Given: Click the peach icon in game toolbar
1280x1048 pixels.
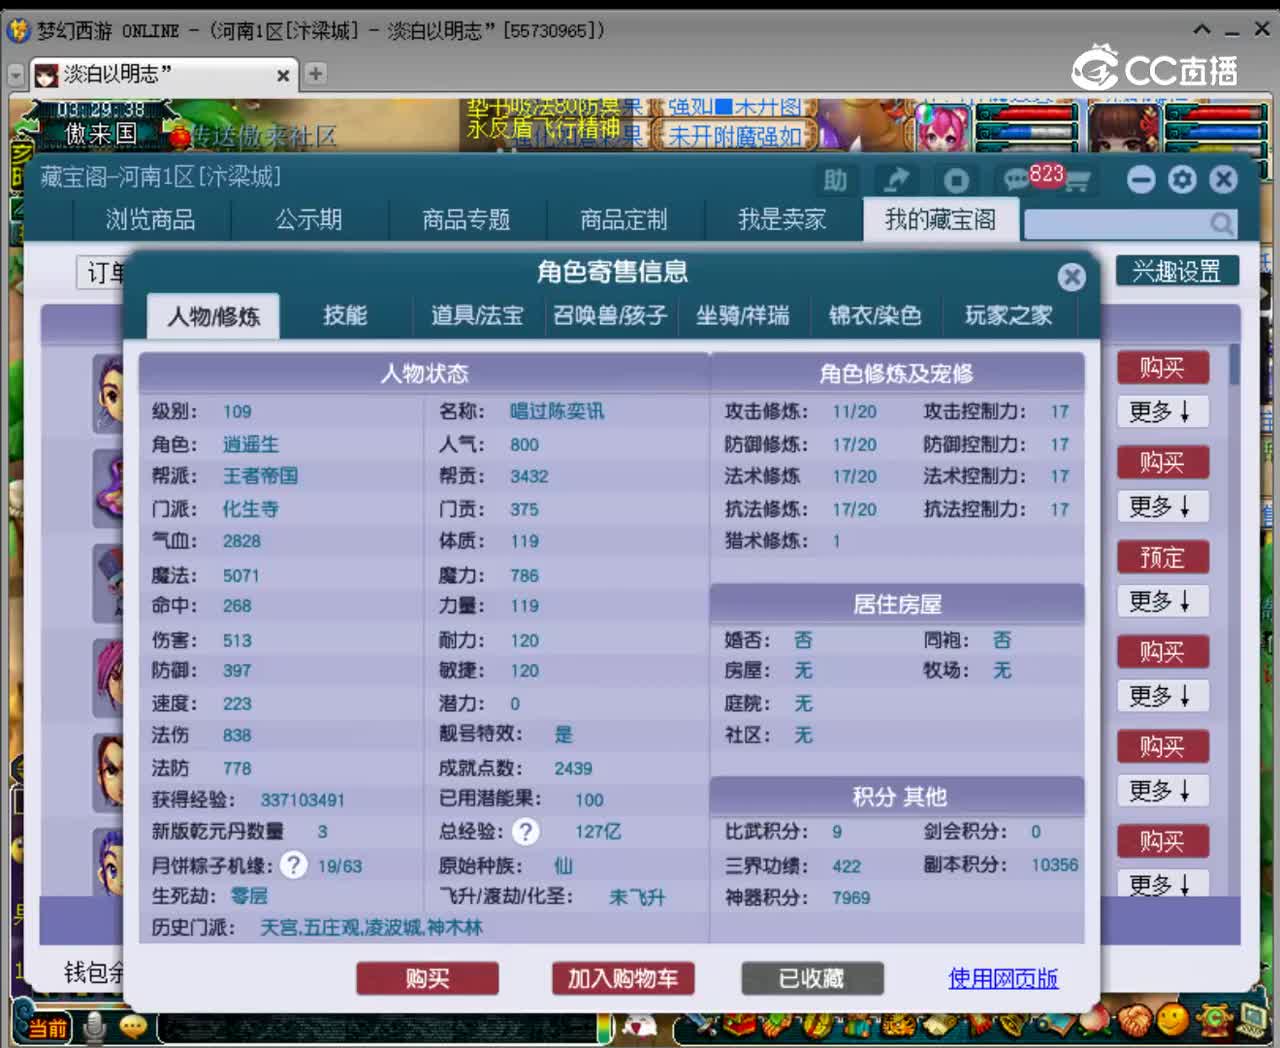Looking at the screenshot, I should tap(1096, 1022).
